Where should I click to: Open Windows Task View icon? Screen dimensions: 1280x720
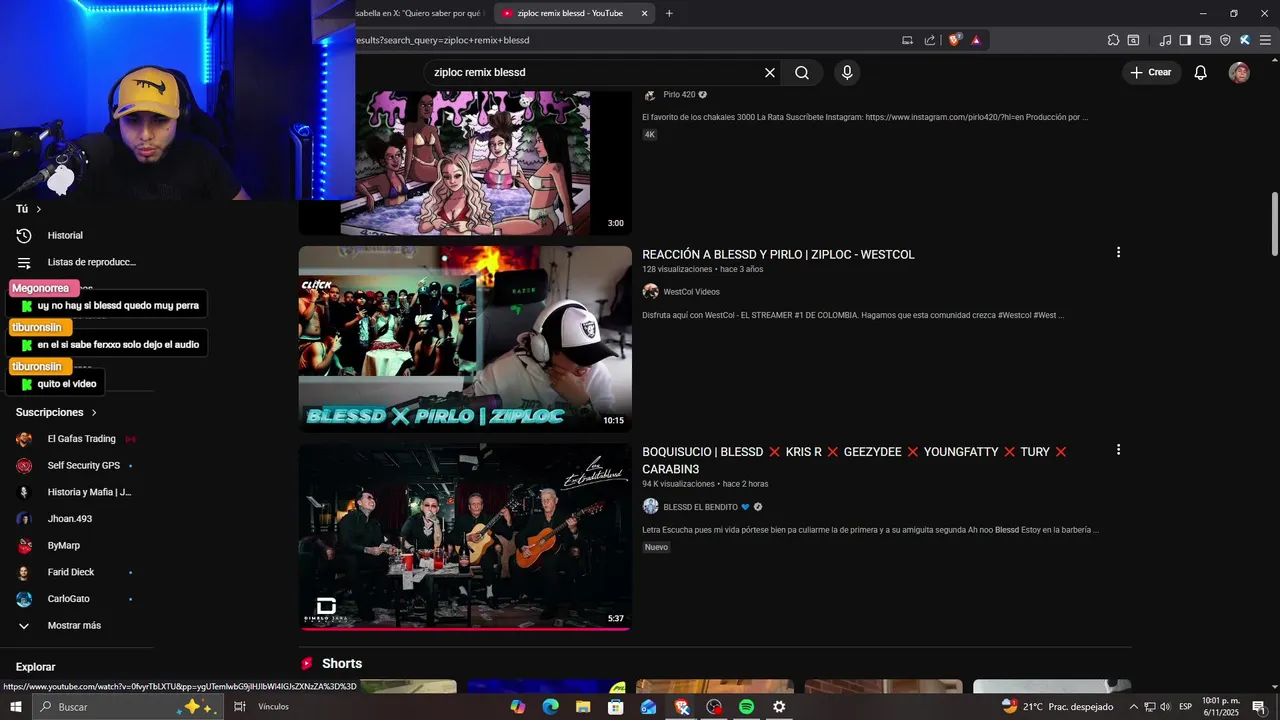(x=240, y=707)
